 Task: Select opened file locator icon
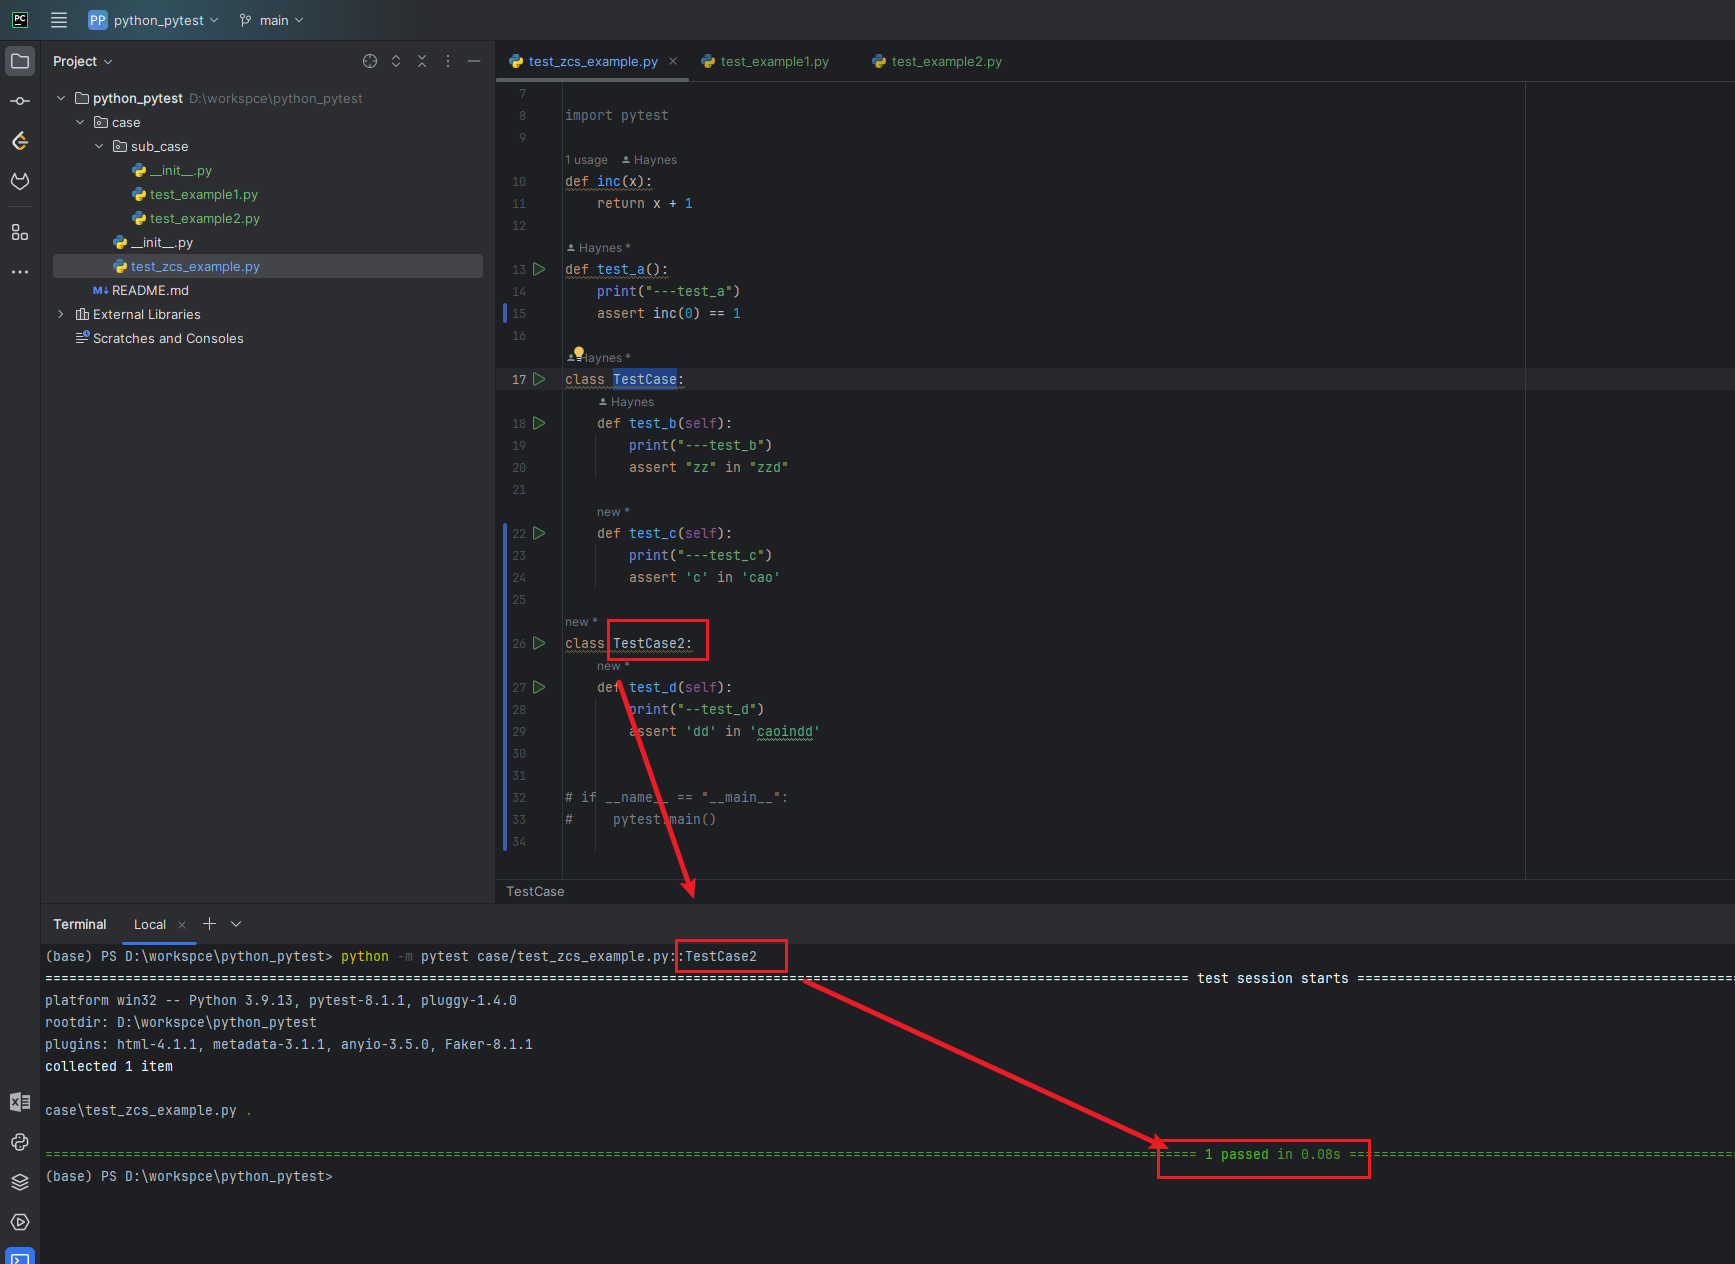[370, 61]
